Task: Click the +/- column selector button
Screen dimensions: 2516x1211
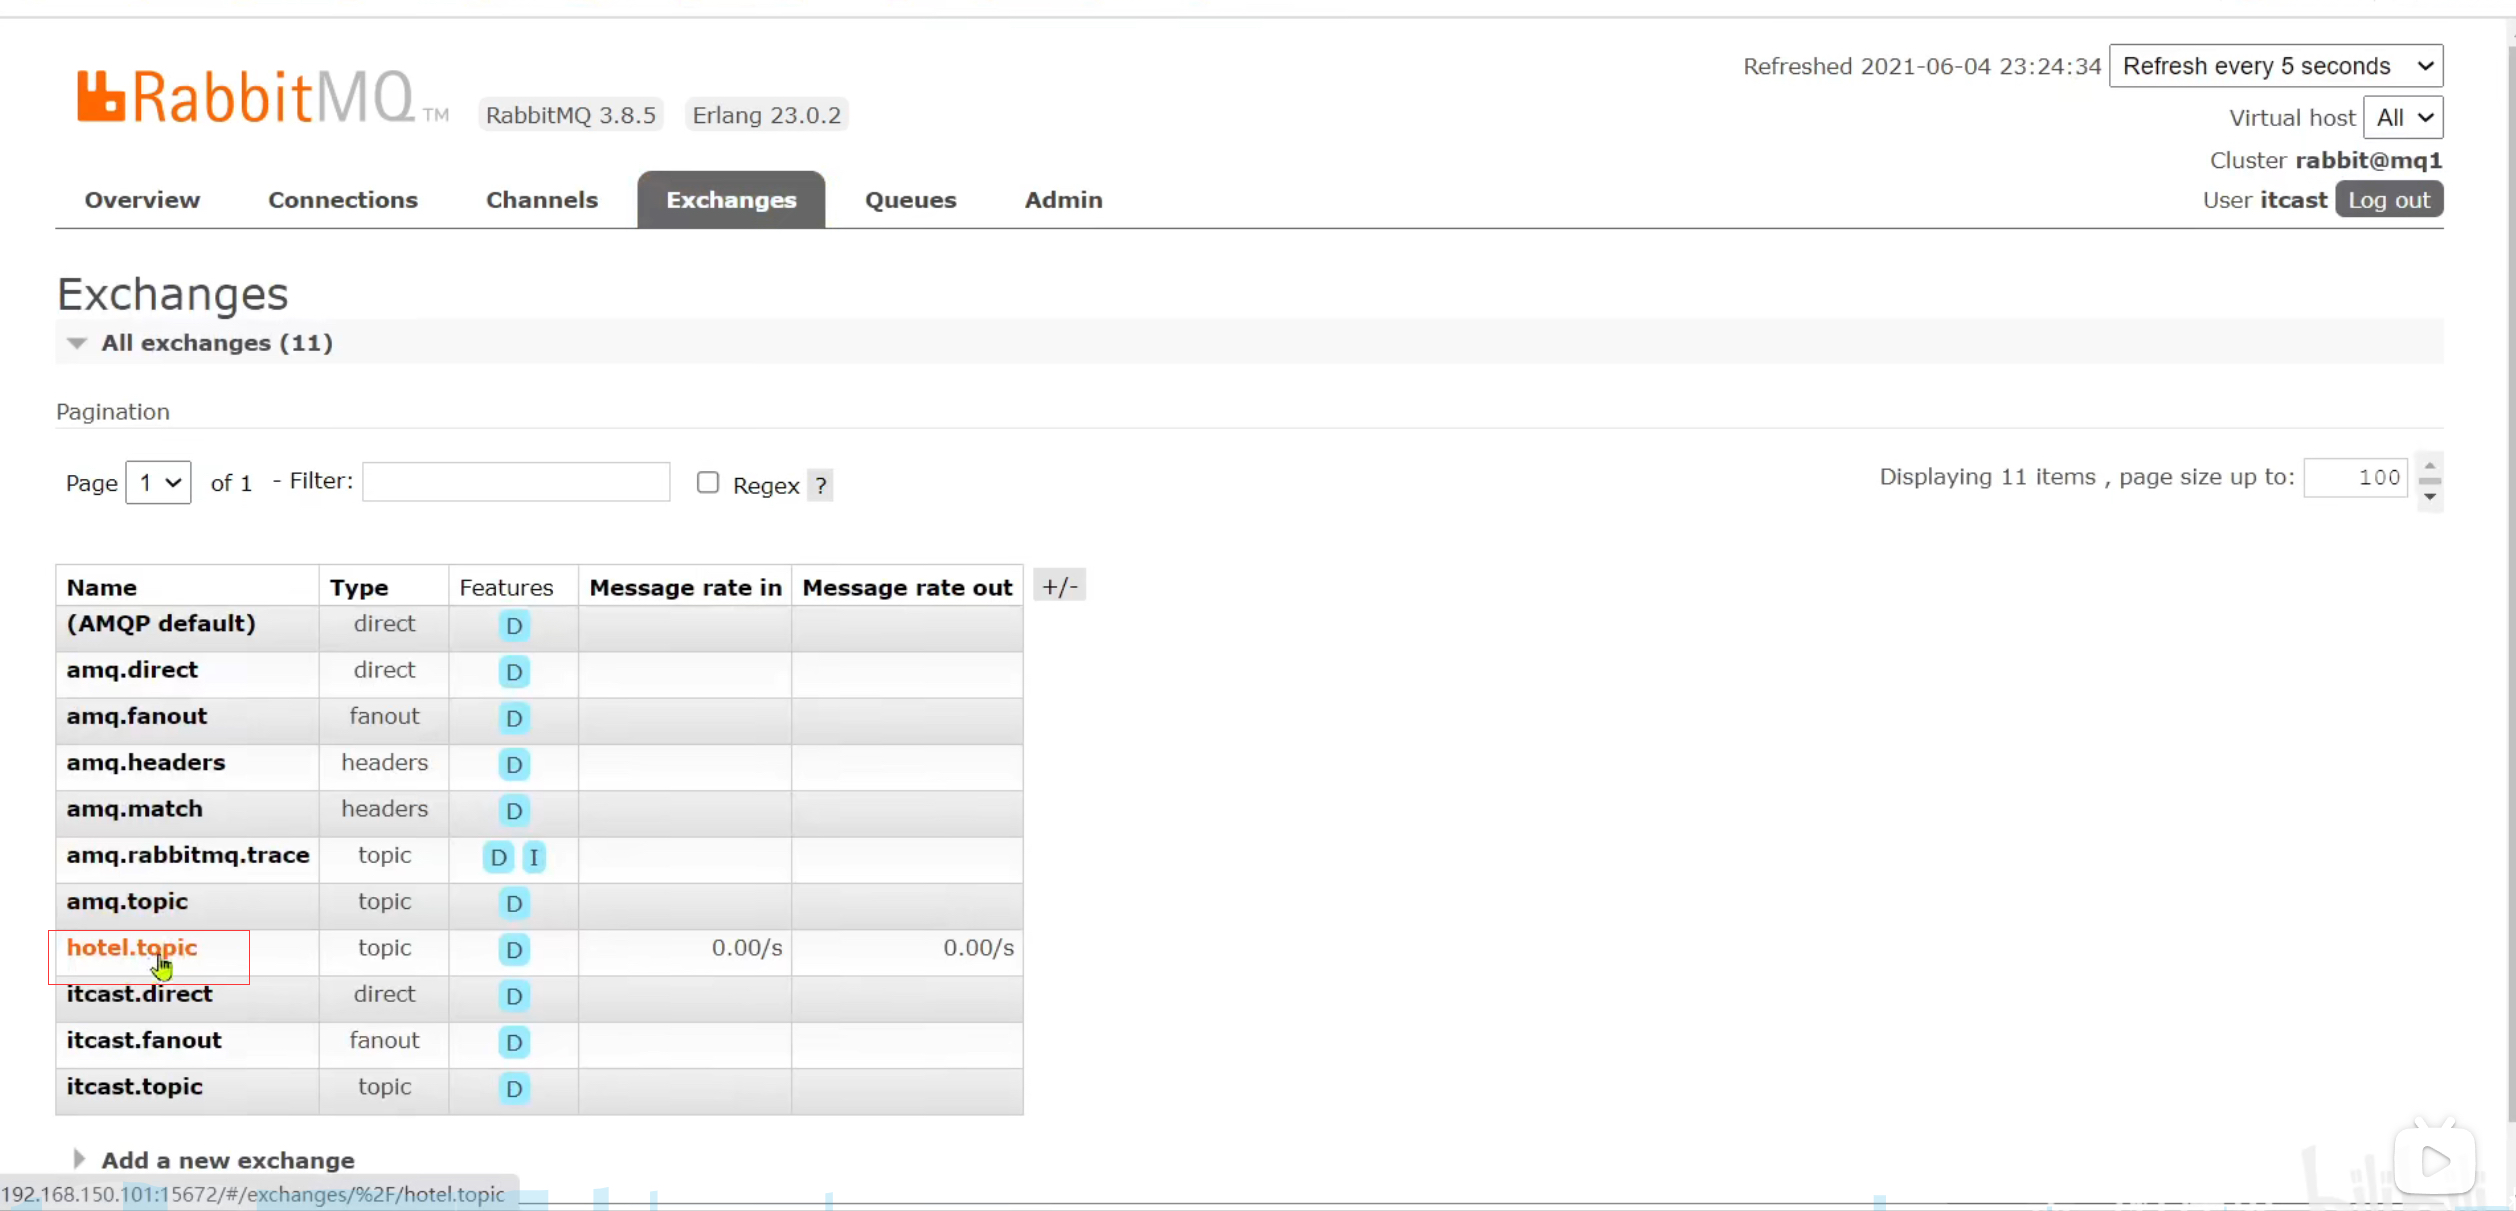Action: pos(1059,586)
